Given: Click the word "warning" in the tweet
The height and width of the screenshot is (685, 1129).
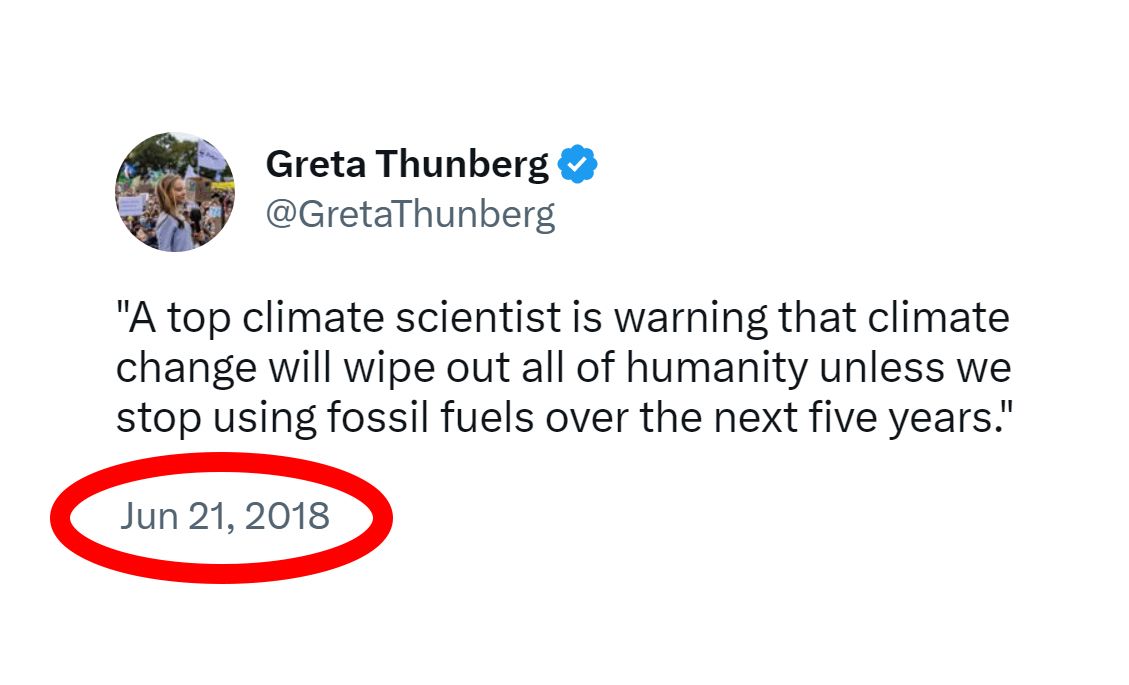Looking at the screenshot, I should tap(682, 318).
